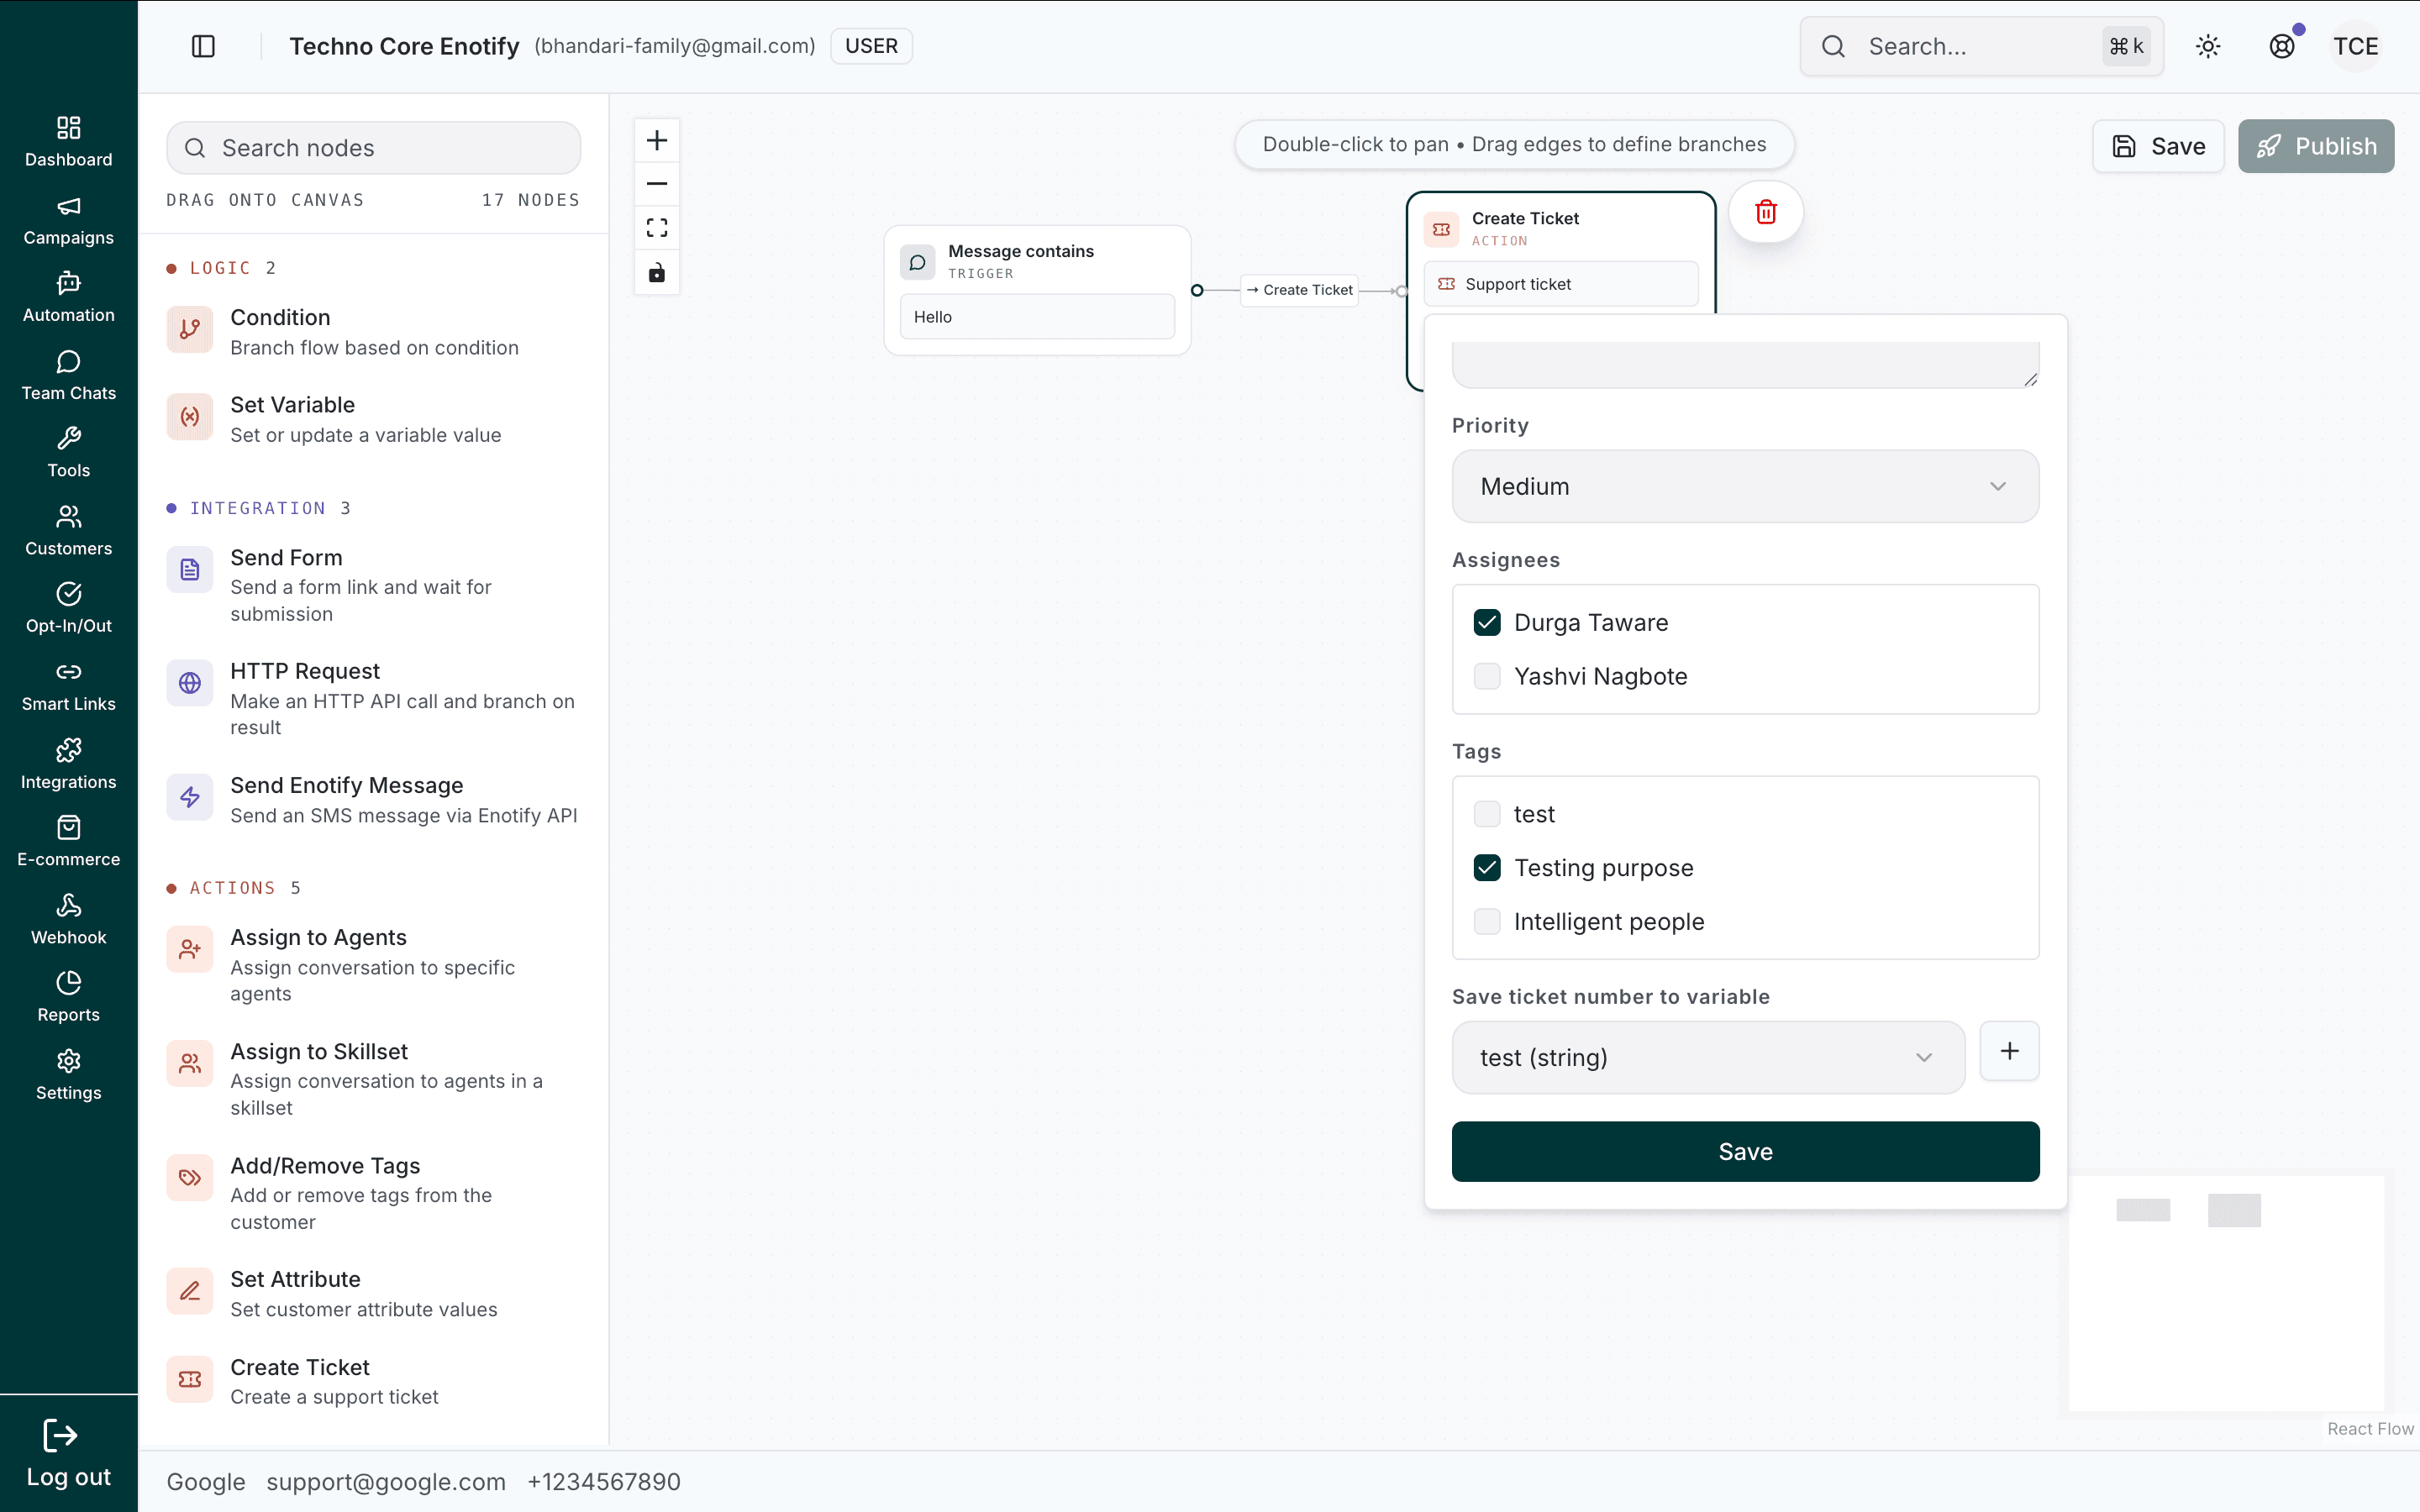Uncheck Durga Taware assignee
The width and height of the screenshot is (2420, 1512).
click(1487, 622)
